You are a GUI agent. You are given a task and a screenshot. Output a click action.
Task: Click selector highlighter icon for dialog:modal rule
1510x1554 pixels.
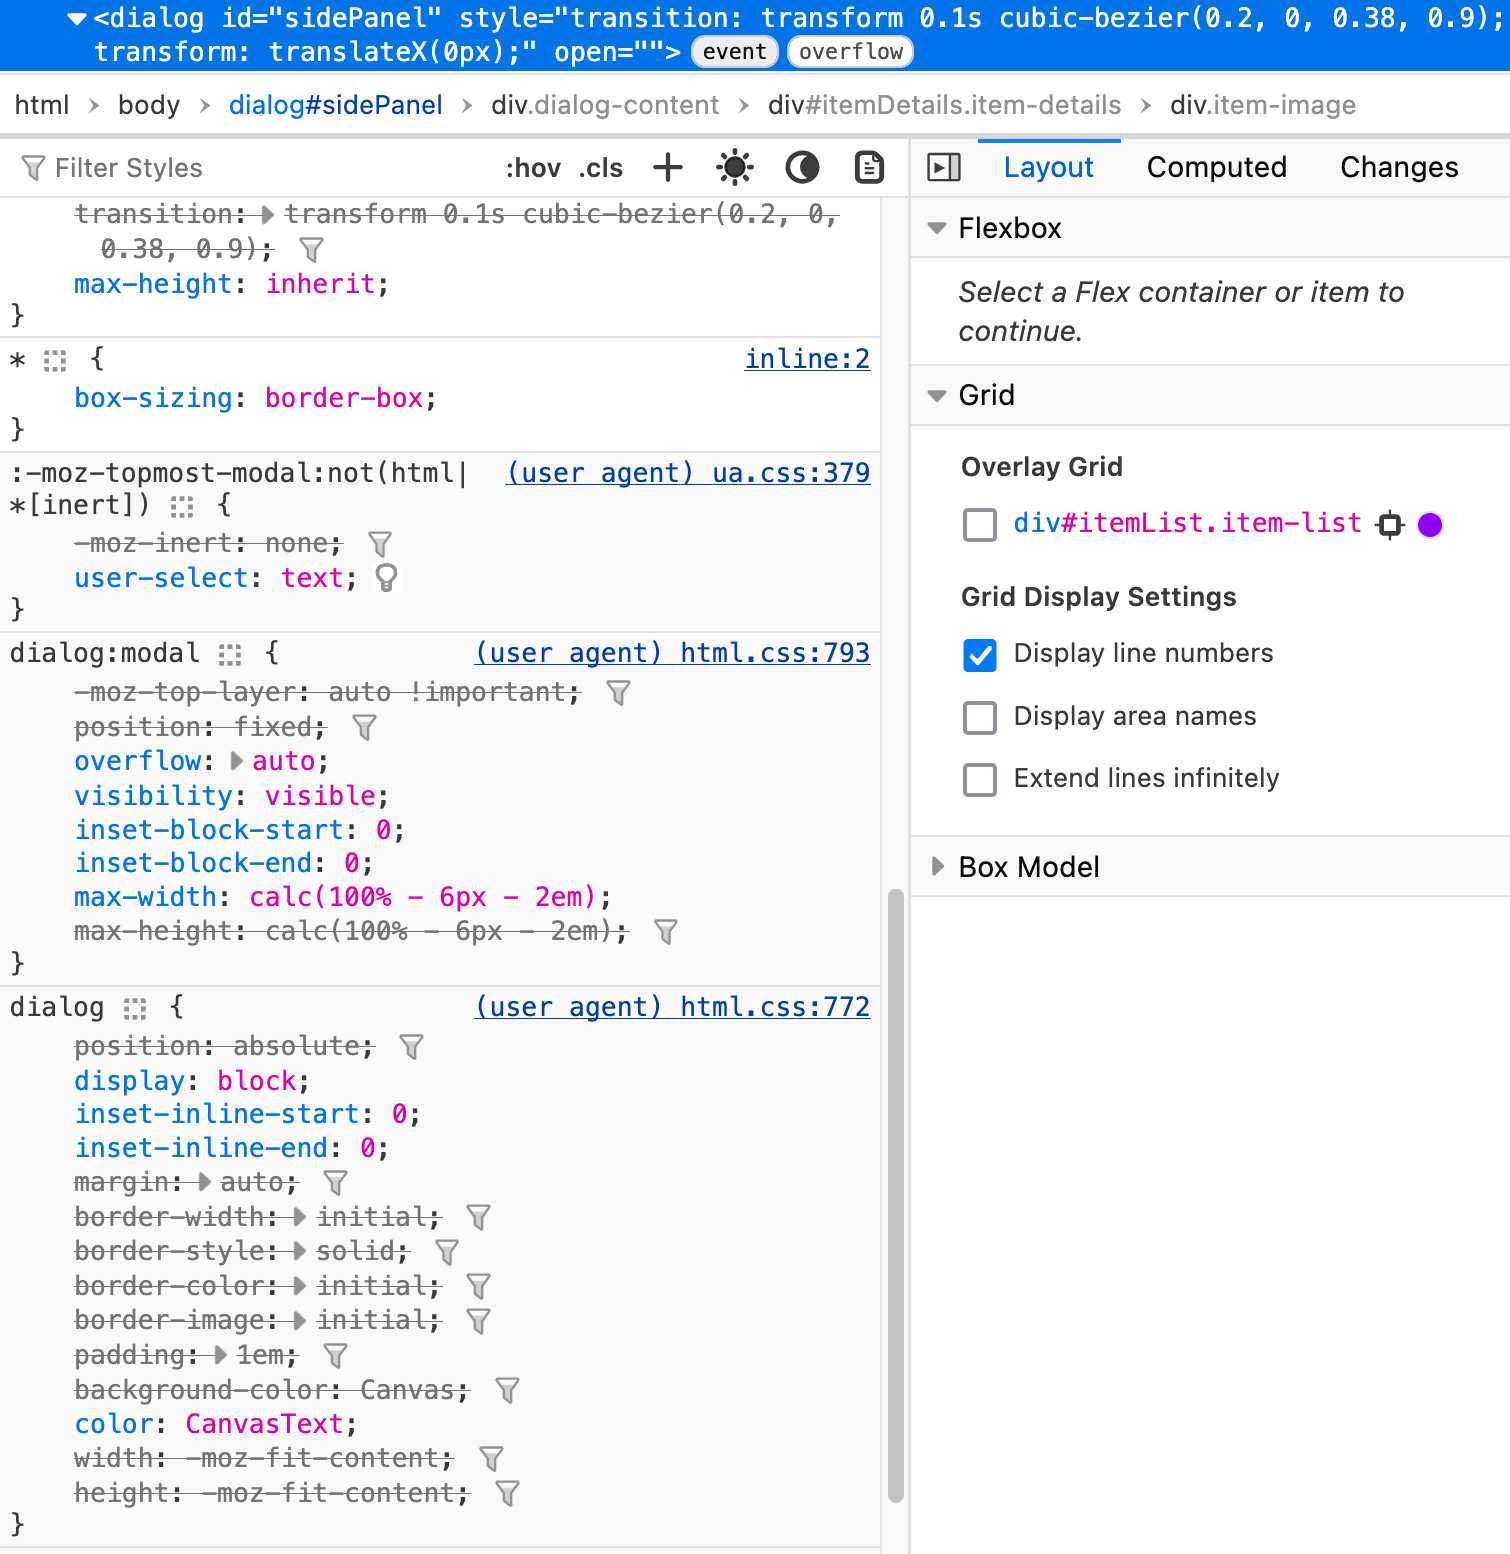[230, 654]
